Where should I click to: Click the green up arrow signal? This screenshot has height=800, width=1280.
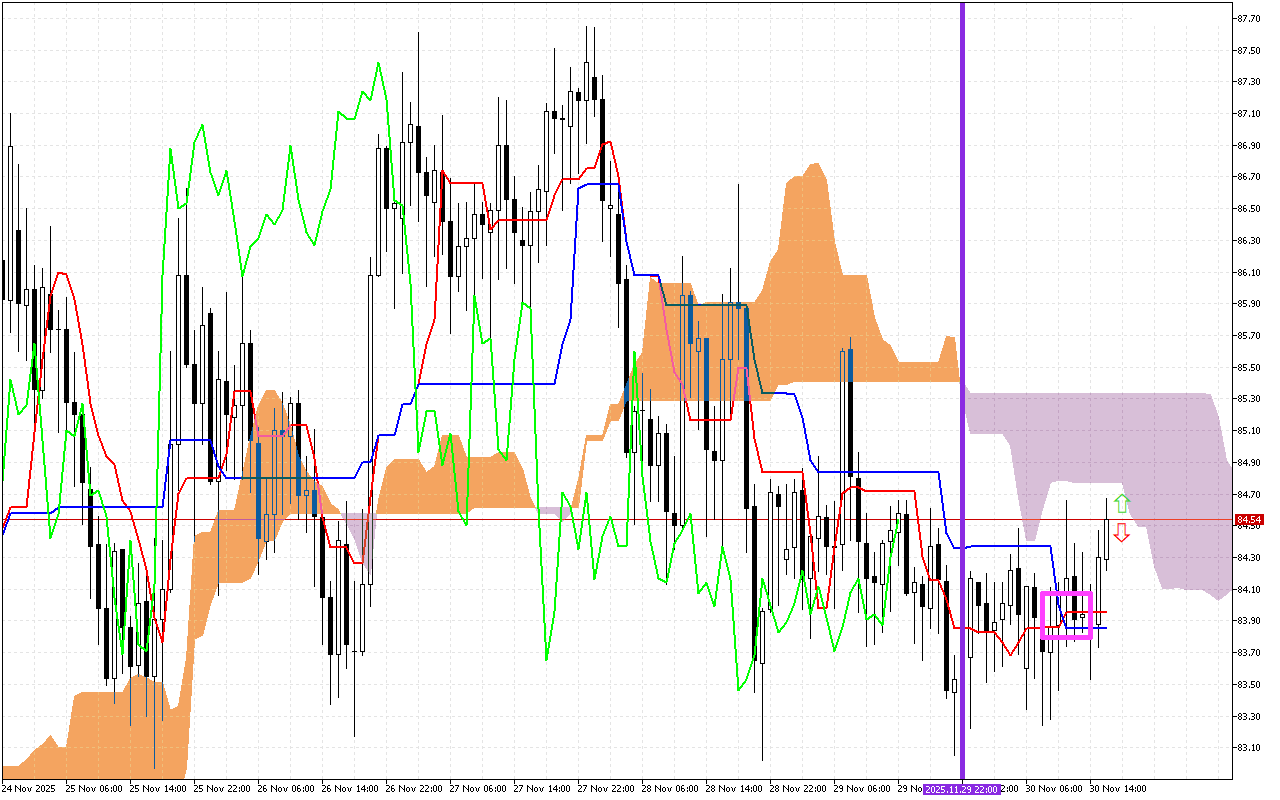(x=1122, y=504)
